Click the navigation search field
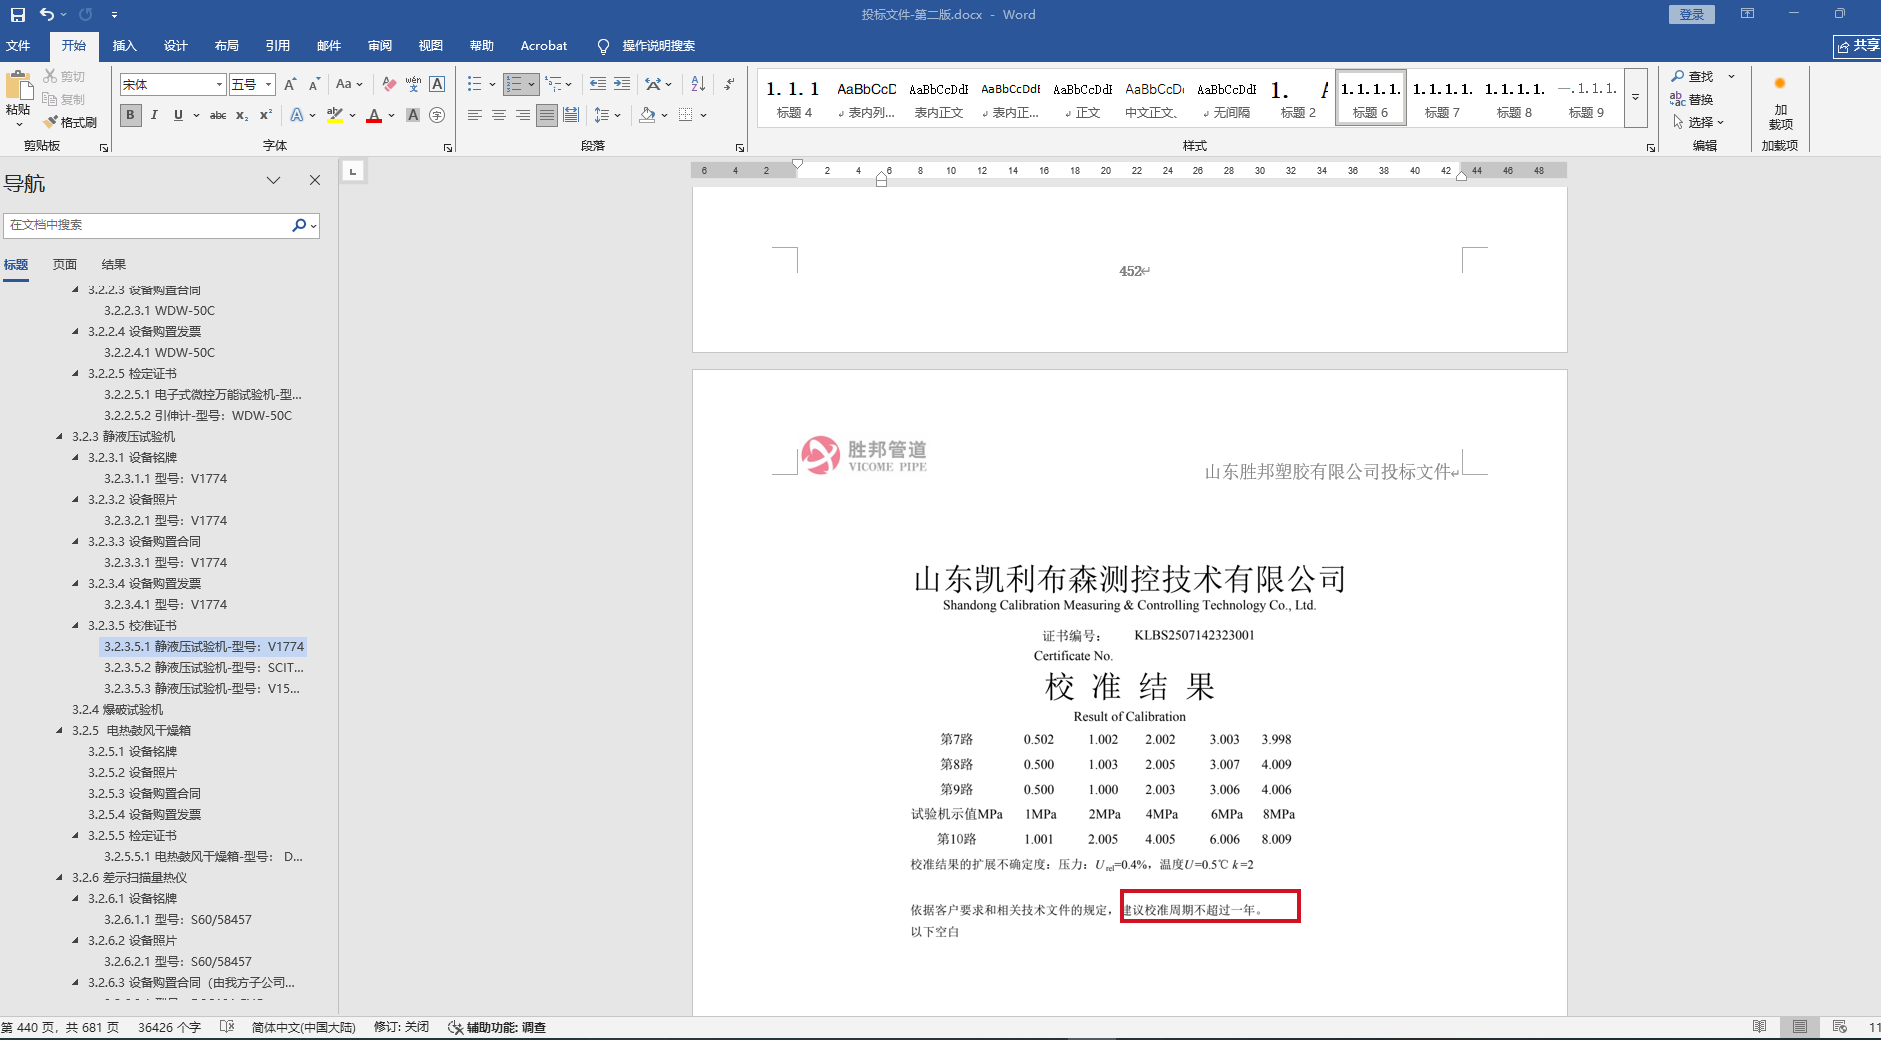 click(x=148, y=225)
